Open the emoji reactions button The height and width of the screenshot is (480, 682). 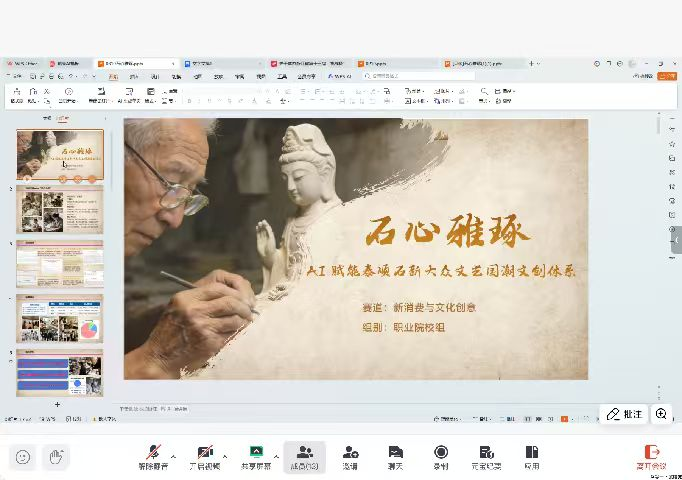[x=23, y=457]
